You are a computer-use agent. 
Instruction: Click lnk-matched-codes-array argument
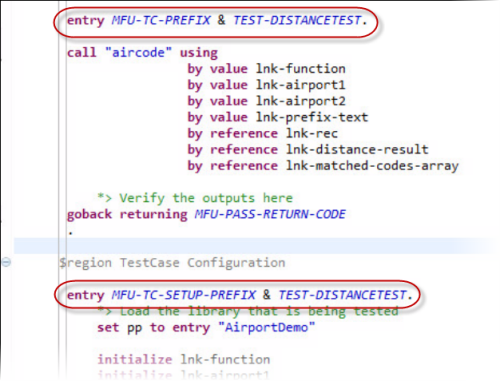[x=372, y=166]
